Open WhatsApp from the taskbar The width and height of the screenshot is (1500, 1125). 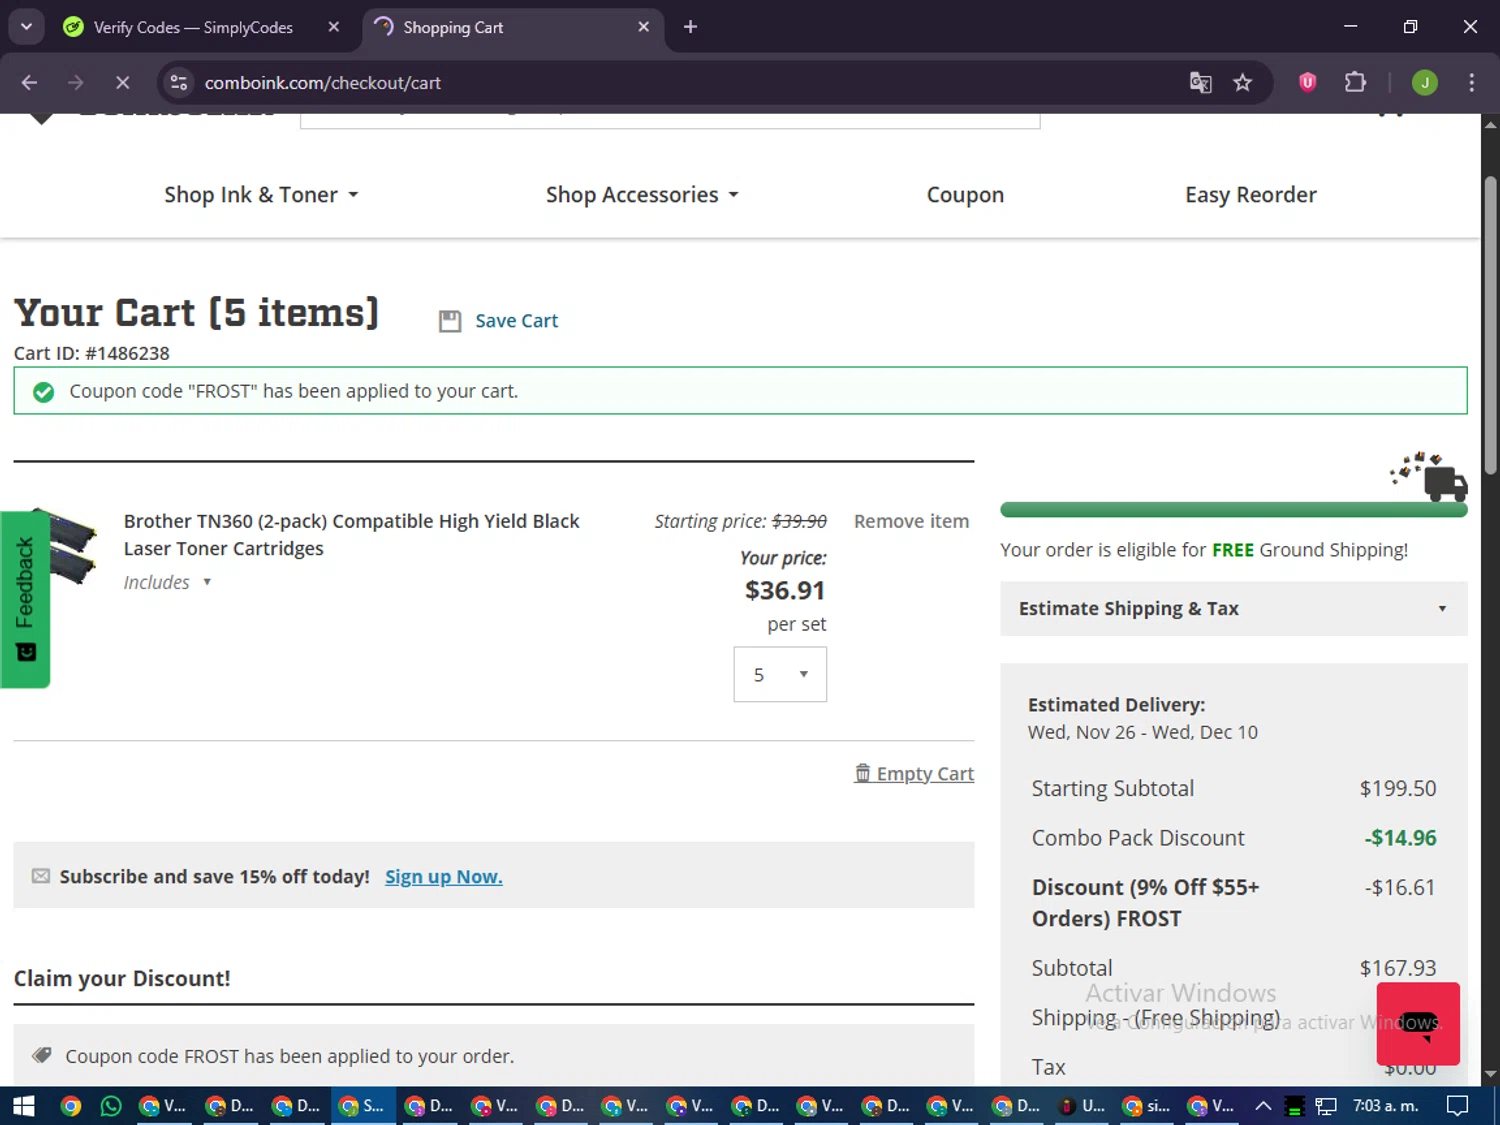coord(111,1106)
